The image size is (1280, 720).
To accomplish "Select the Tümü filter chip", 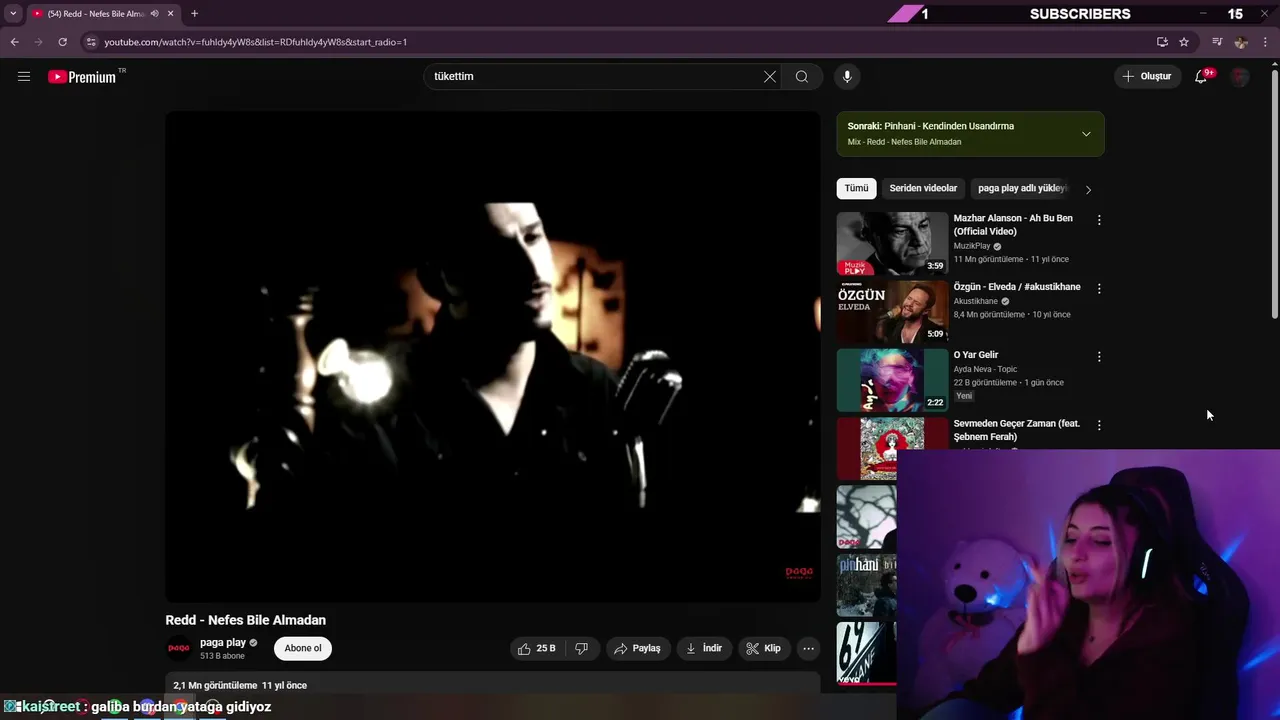I will point(856,188).
